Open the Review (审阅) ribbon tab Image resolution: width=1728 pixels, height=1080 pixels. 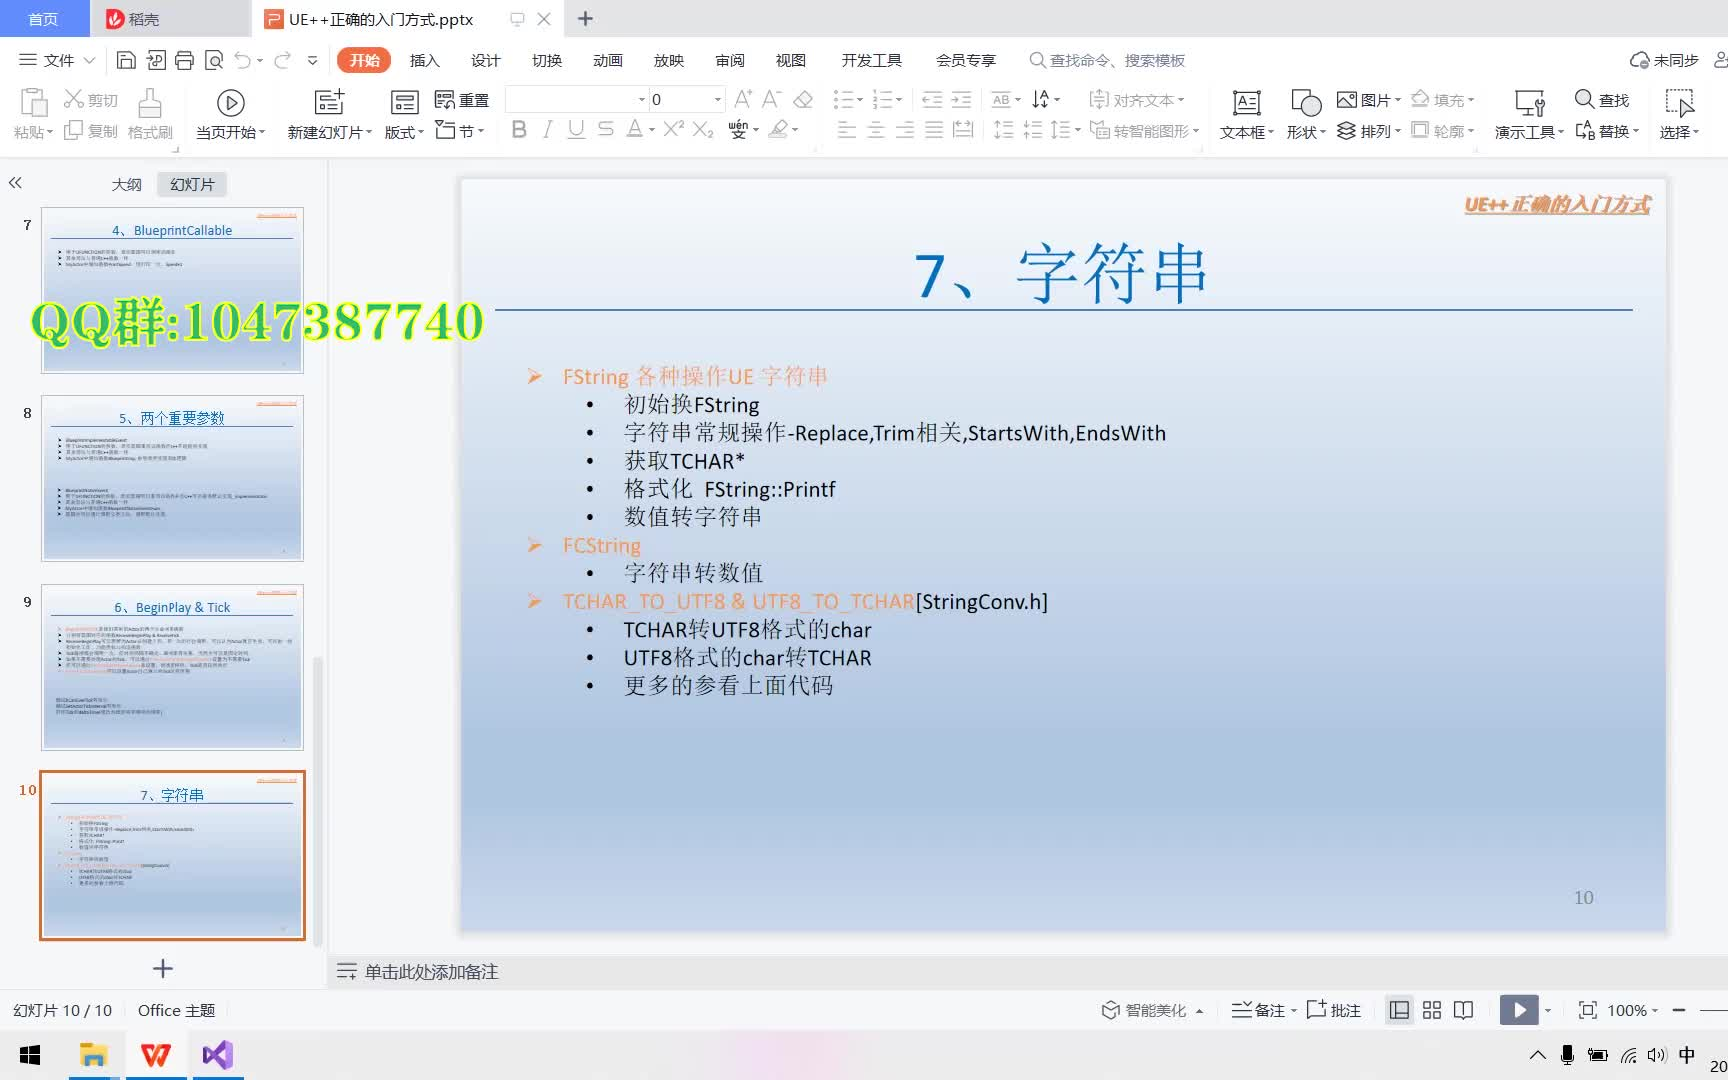tap(729, 60)
